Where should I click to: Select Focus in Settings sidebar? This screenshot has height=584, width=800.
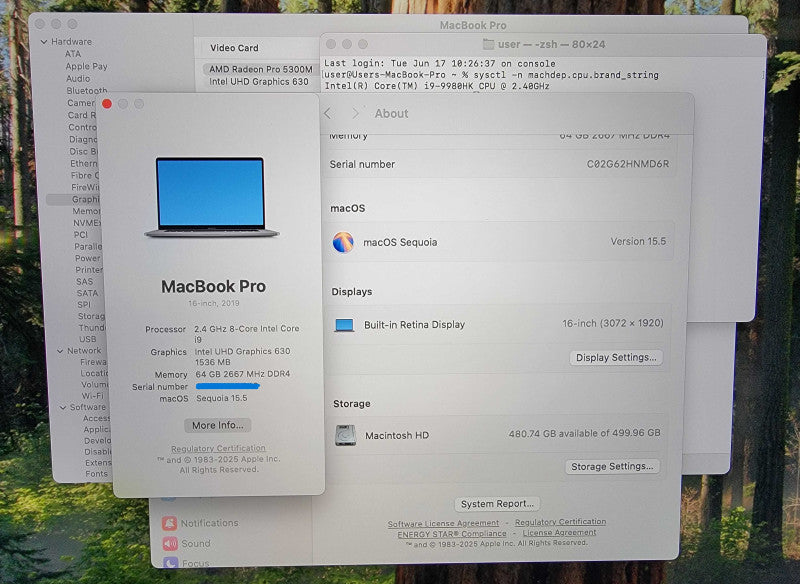coord(195,564)
